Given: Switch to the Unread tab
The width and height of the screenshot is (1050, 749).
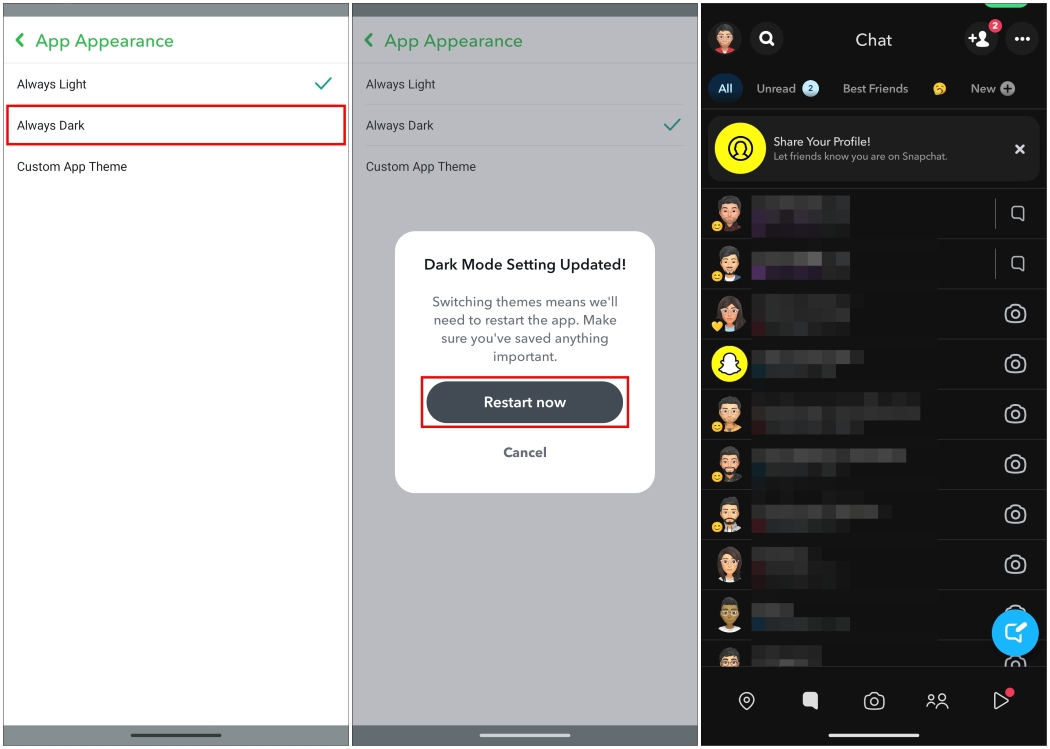Looking at the screenshot, I should pyautogui.click(x=777, y=88).
